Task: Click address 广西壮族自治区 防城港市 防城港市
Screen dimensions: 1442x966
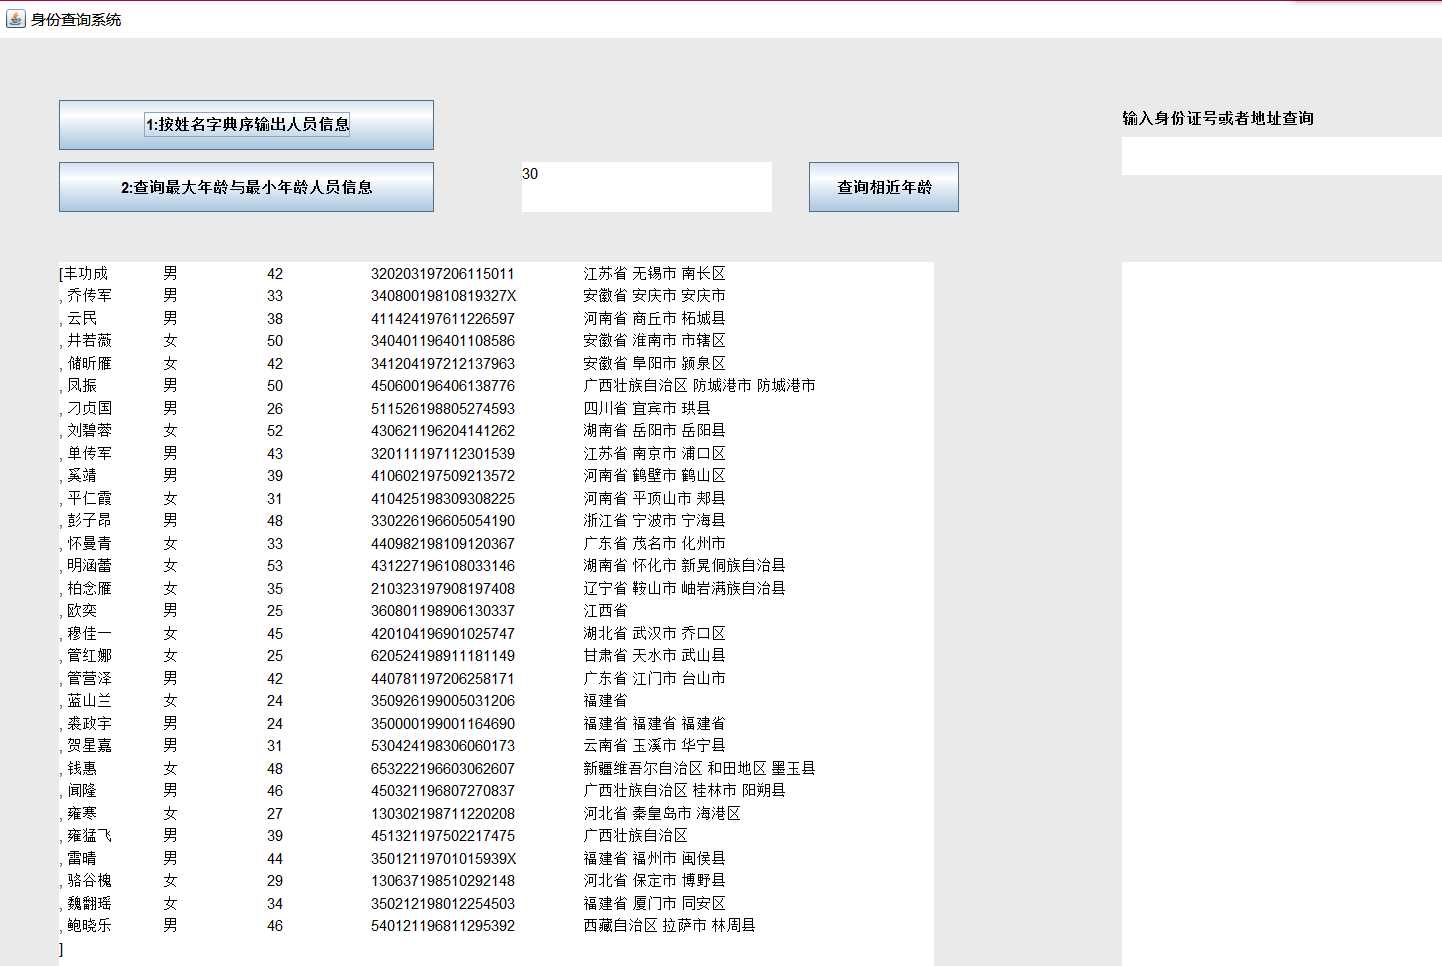Action: (x=699, y=386)
